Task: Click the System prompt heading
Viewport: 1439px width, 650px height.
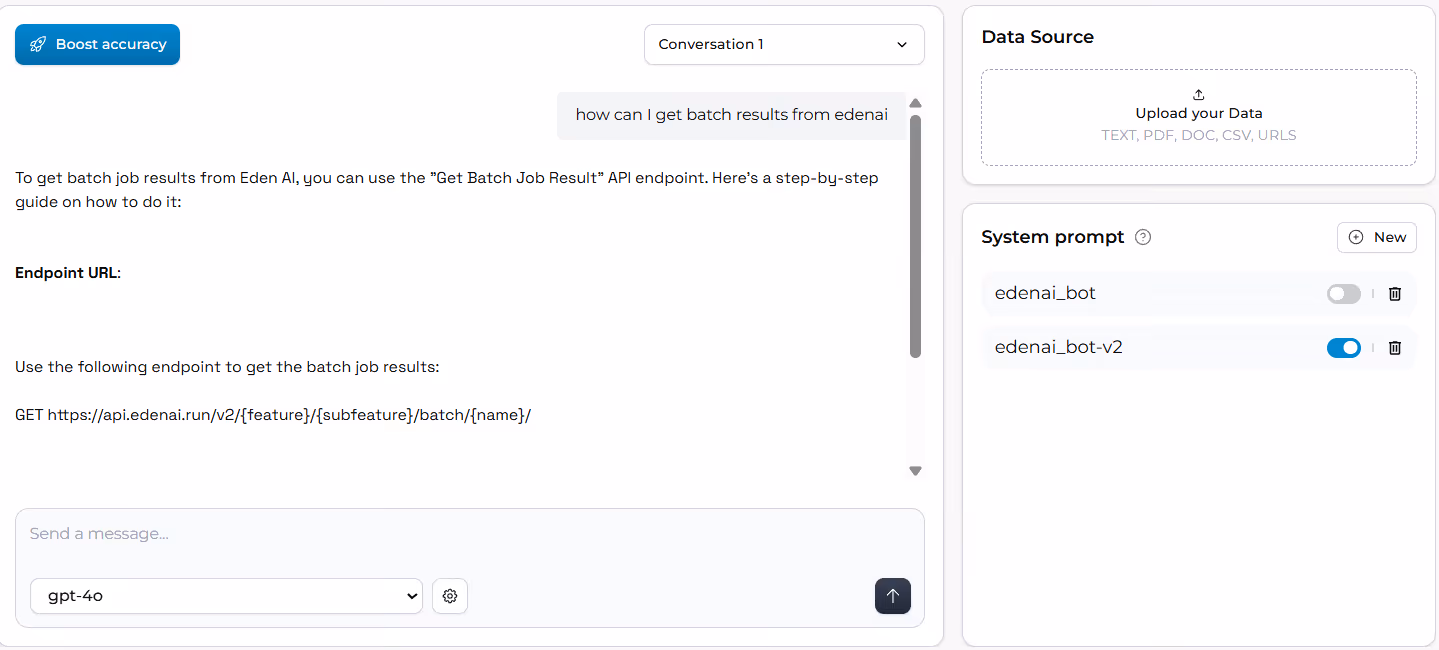Action: [x=1053, y=237]
